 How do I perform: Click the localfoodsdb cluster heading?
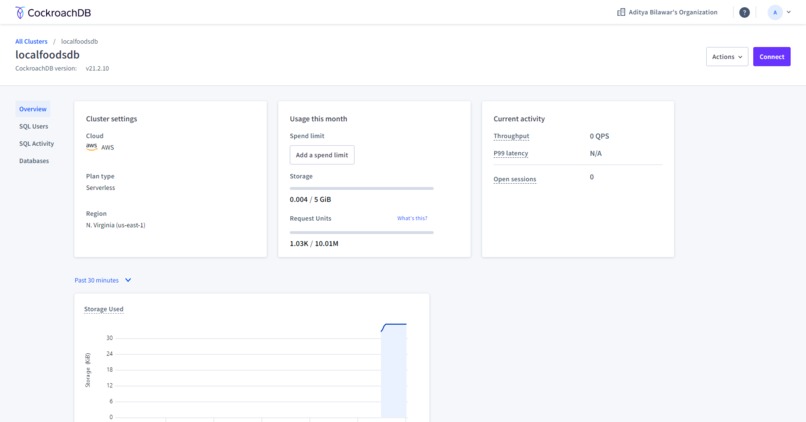tap(47, 54)
